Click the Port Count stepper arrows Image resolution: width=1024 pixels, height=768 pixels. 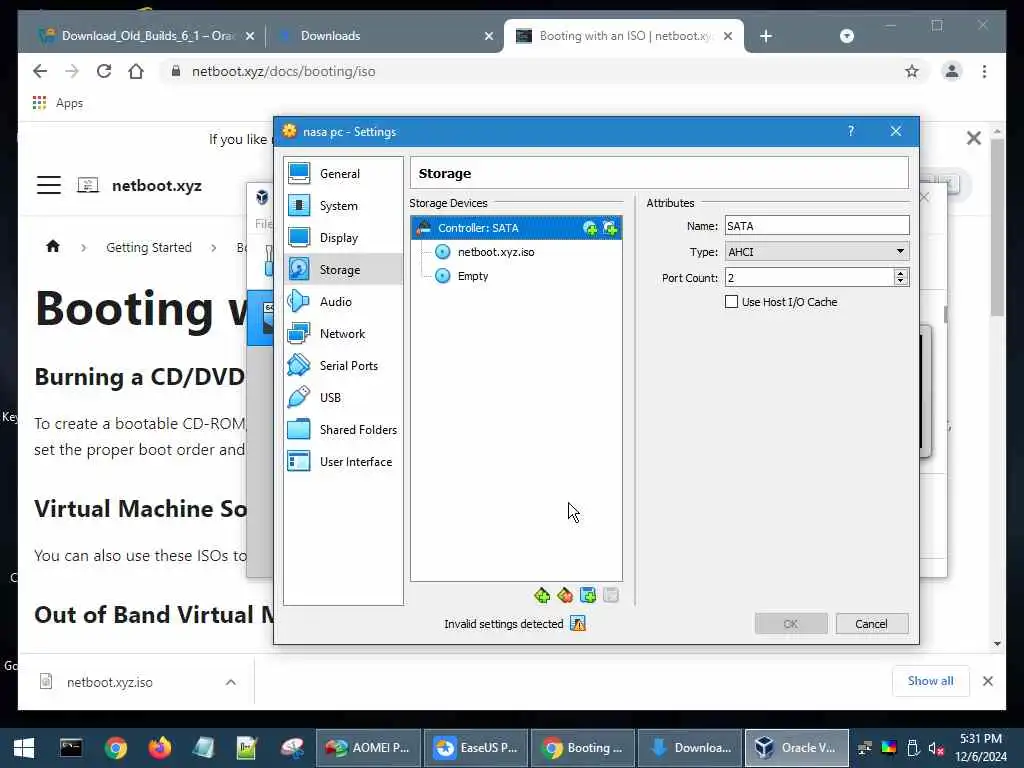pos(901,278)
